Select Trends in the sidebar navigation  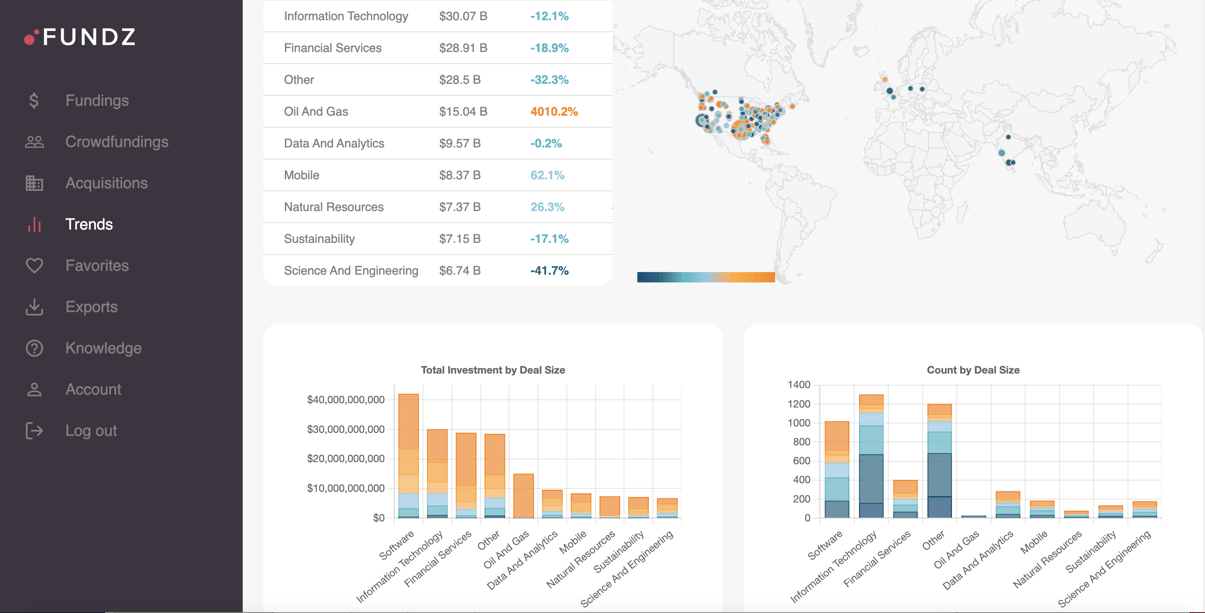(89, 224)
